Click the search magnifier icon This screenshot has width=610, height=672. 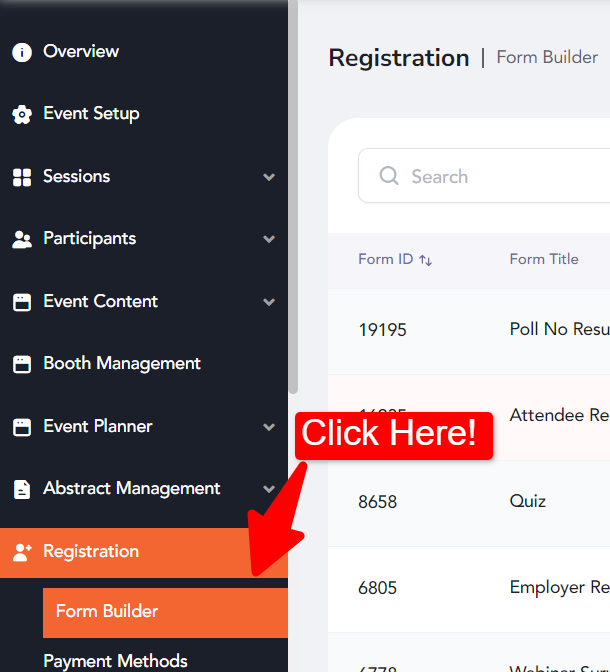[389, 175]
